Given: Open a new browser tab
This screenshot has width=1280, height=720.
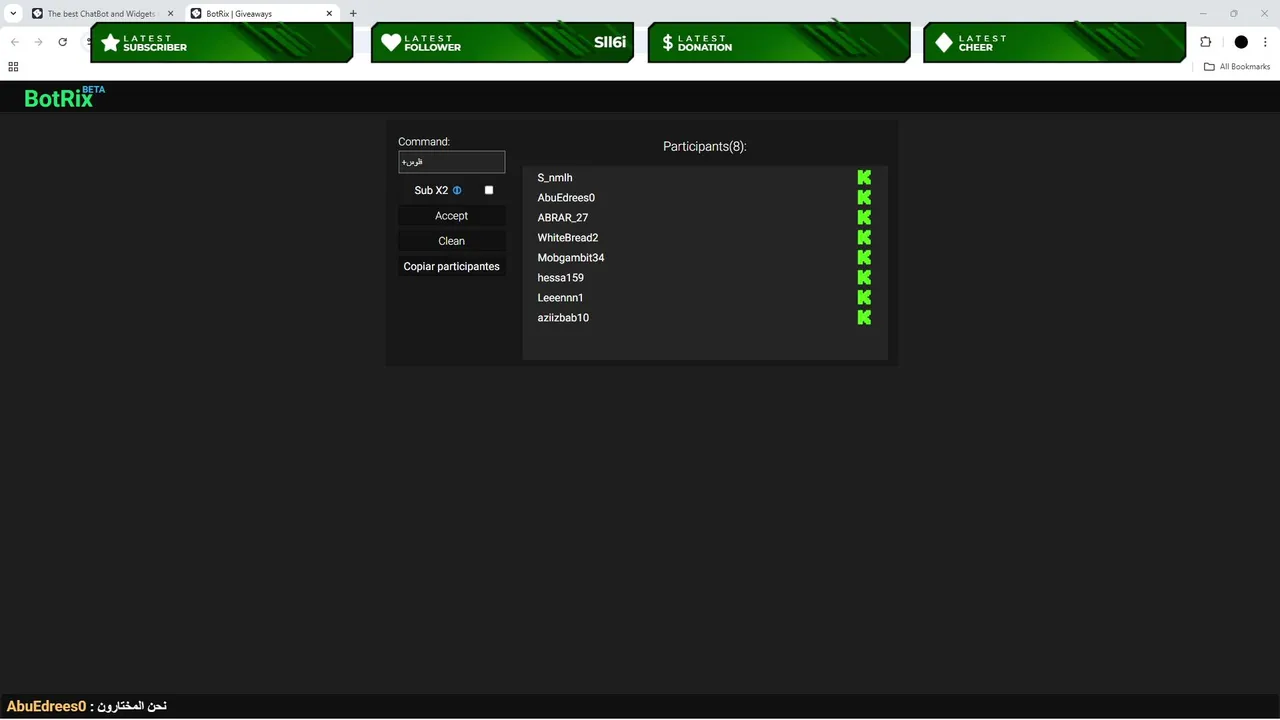Looking at the screenshot, I should click(x=353, y=13).
